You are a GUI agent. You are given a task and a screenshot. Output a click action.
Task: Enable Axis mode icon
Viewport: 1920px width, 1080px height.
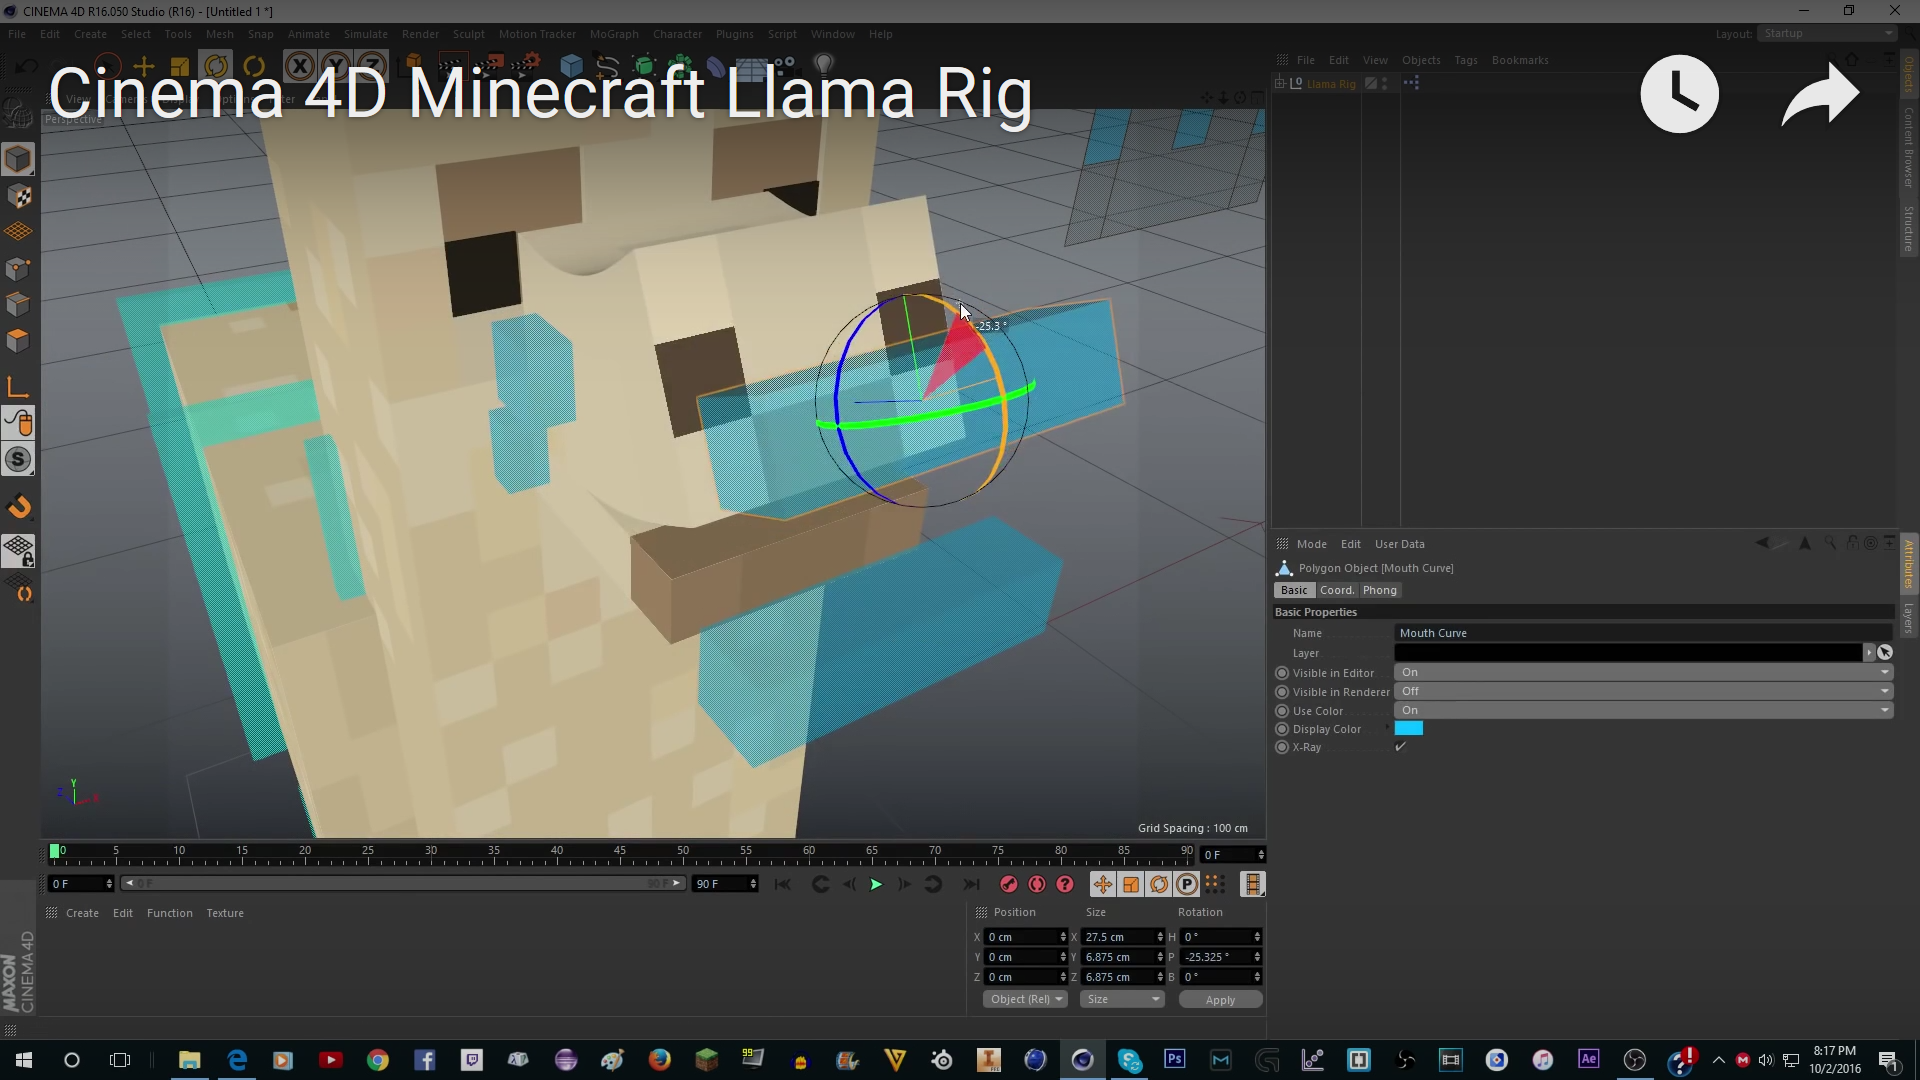coord(18,388)
